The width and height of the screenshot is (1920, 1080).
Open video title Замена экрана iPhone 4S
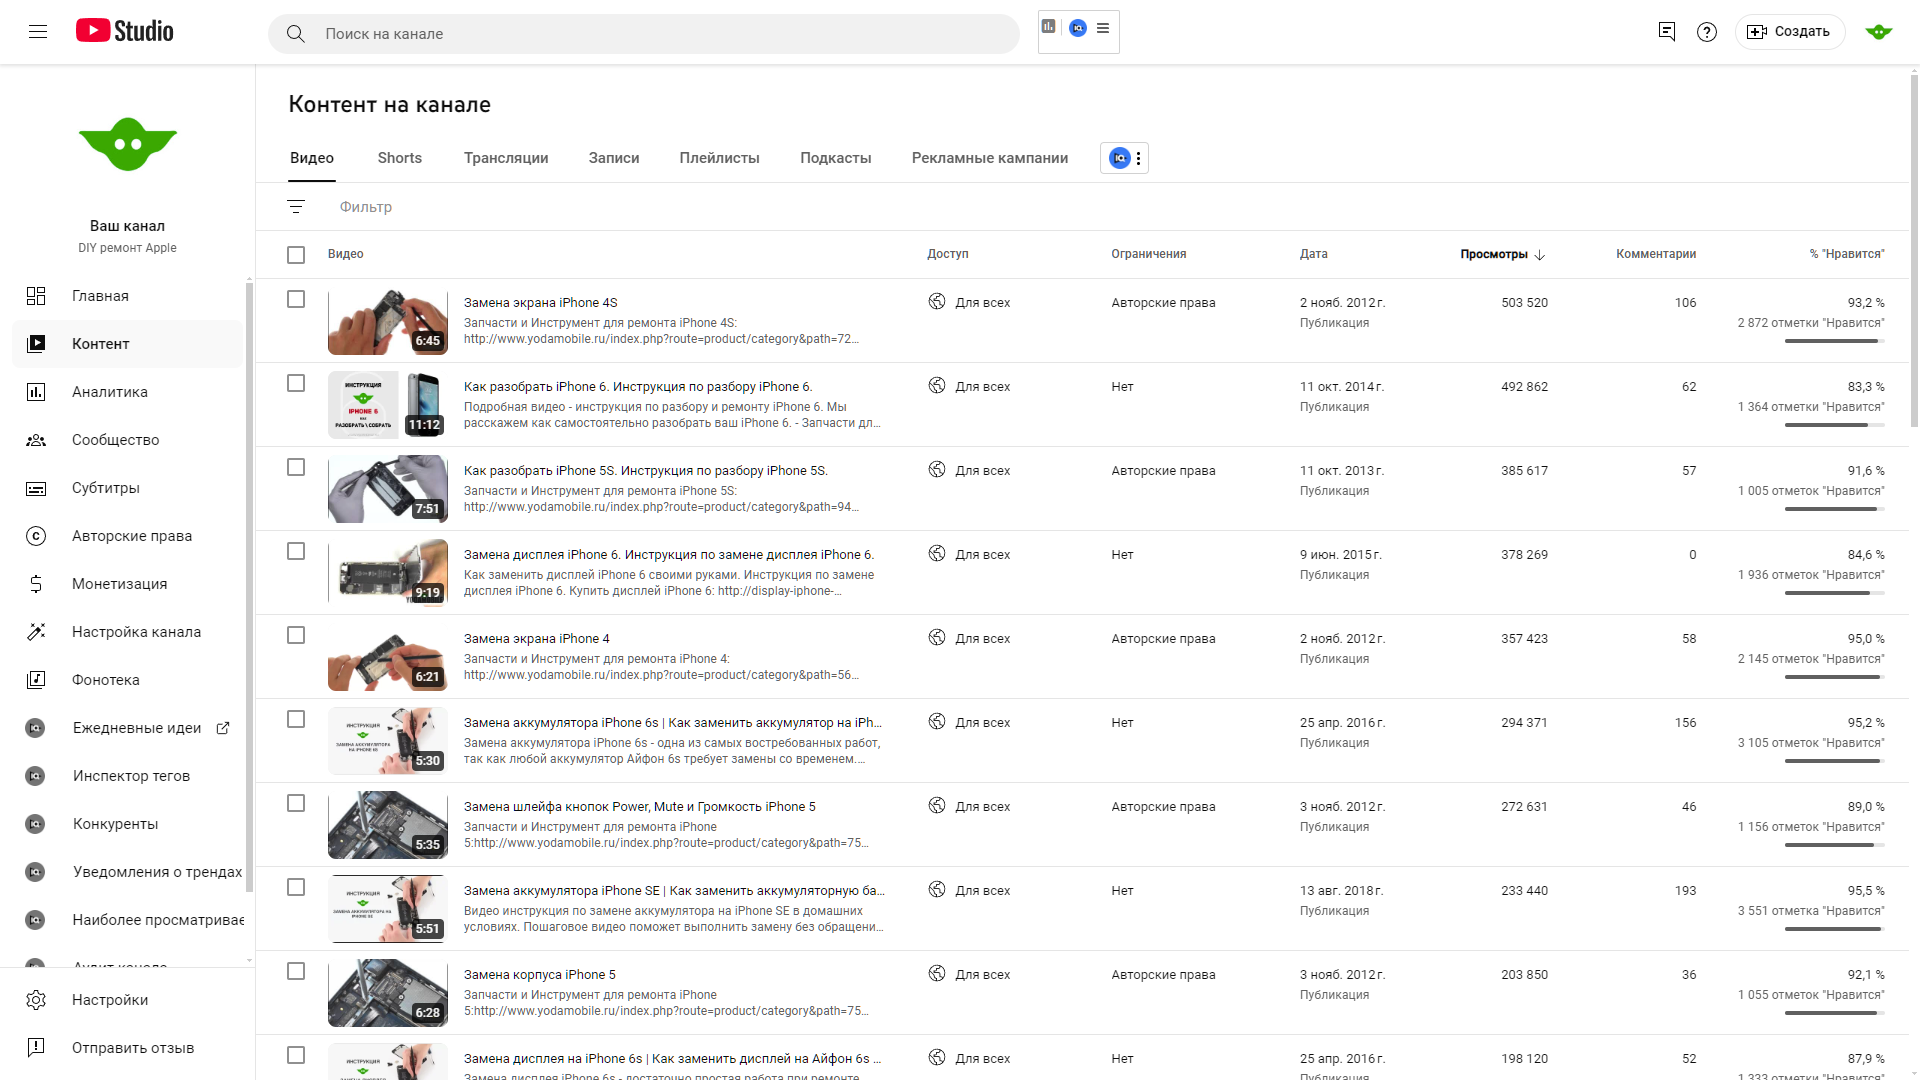(x=541, y=303)
